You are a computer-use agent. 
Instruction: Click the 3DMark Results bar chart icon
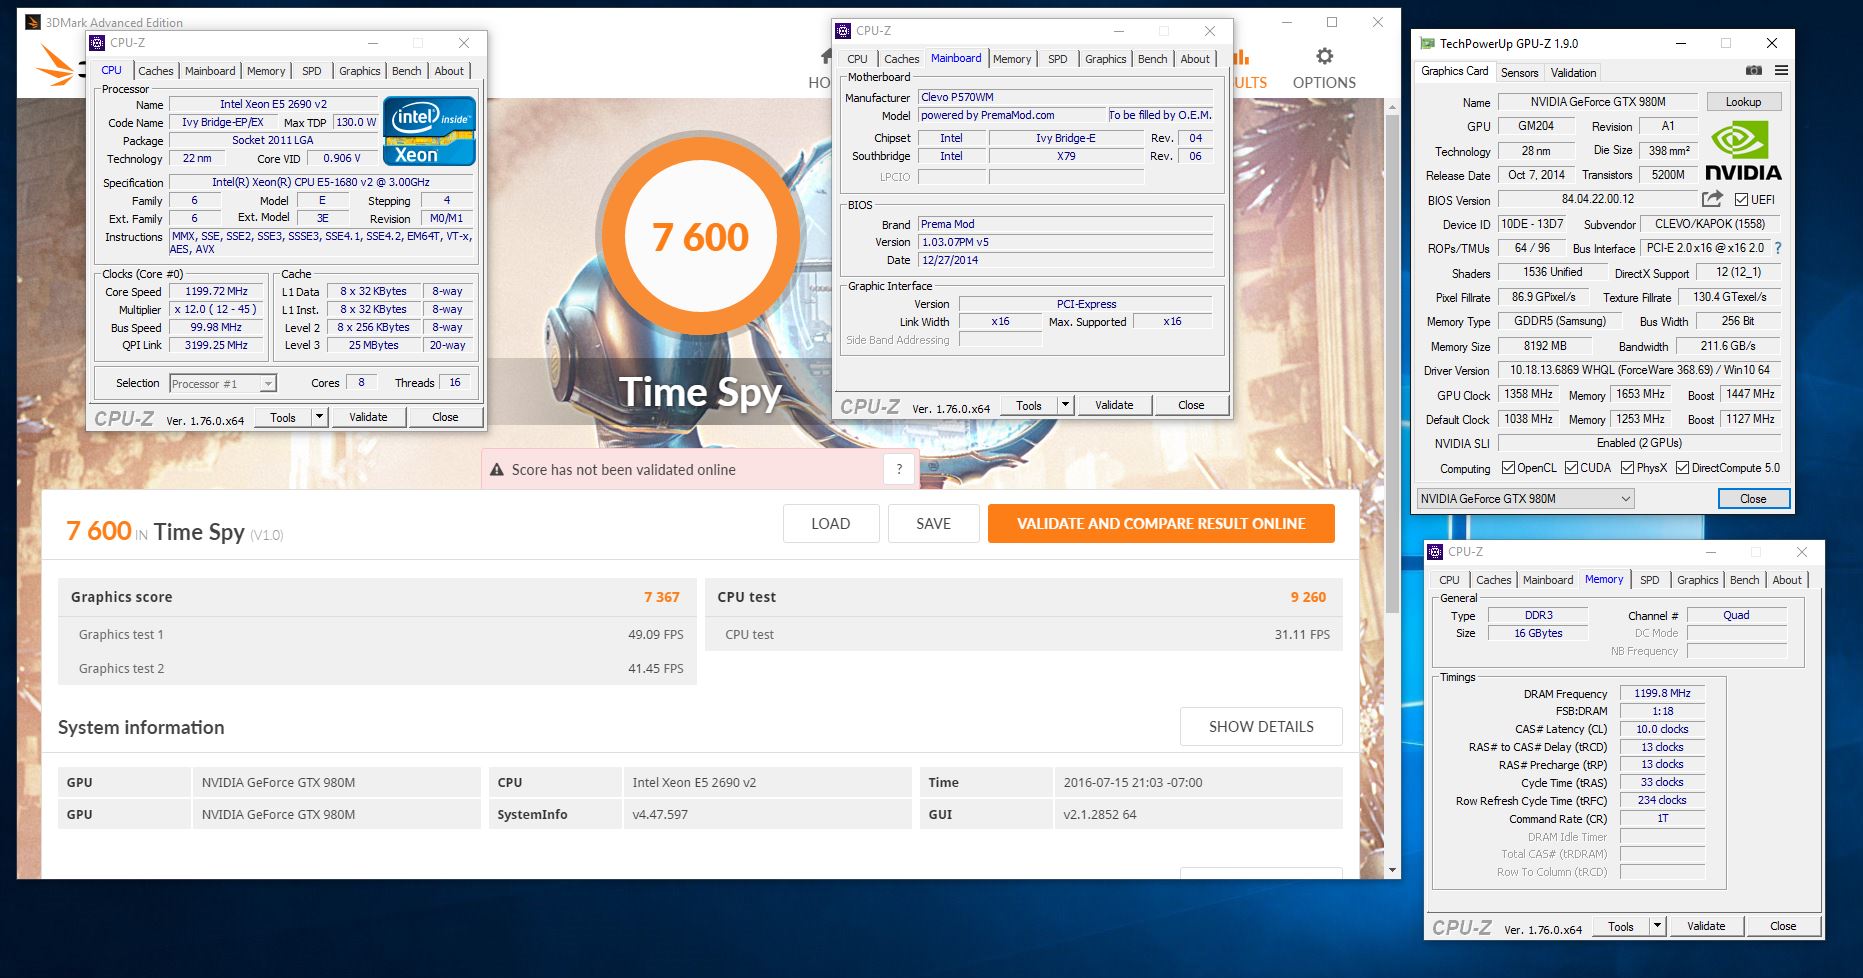point(1242,57)
